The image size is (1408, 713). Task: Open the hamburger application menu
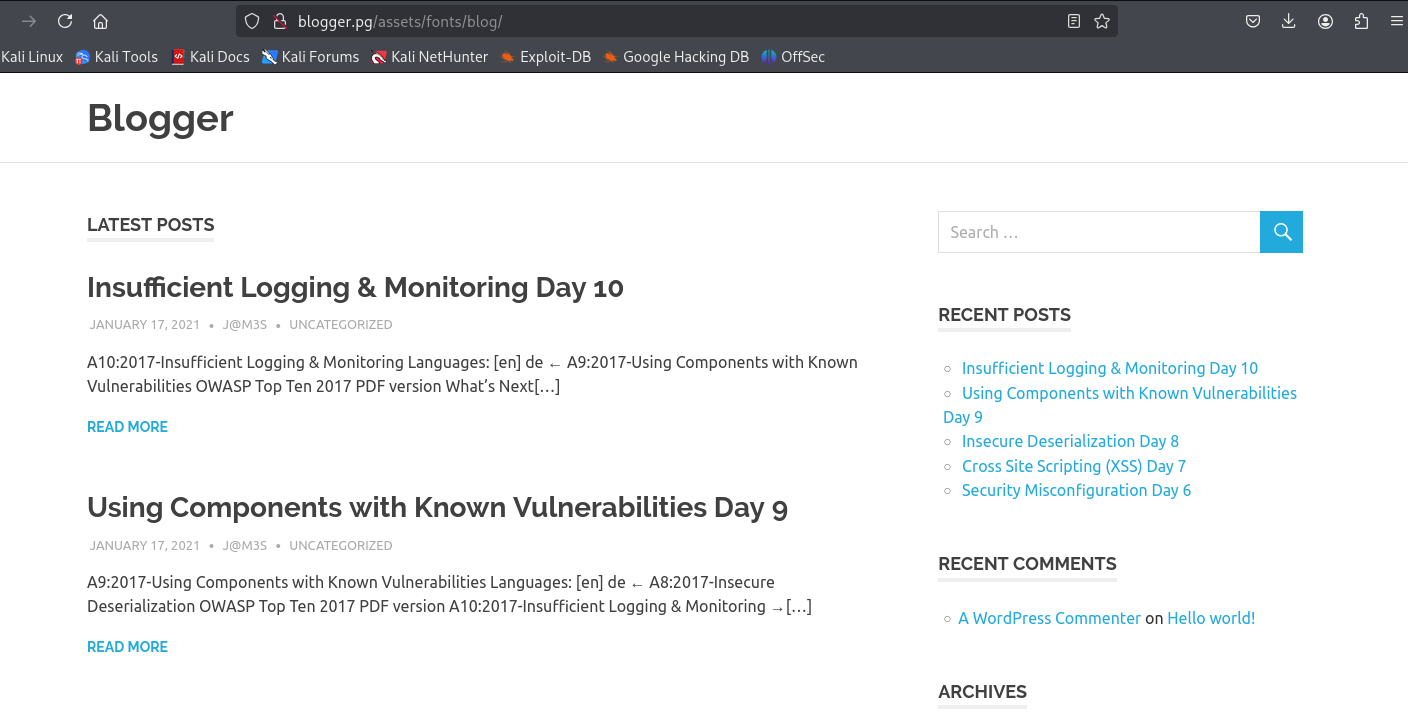[x=1396, y=21]
